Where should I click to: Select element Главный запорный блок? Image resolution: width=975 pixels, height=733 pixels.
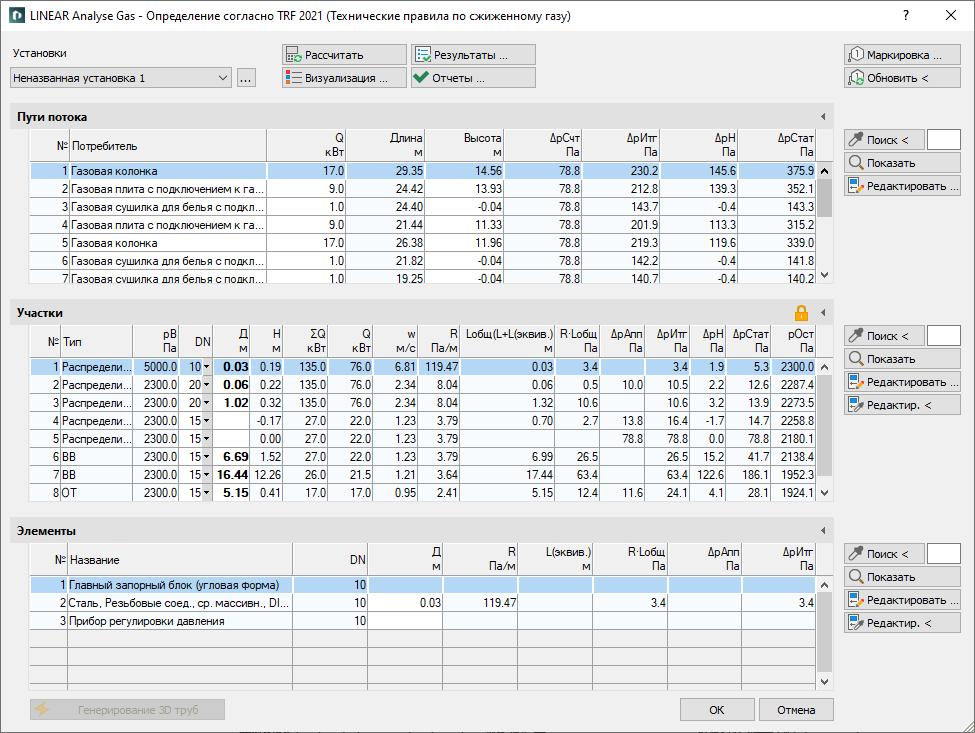tap(423, 585)
